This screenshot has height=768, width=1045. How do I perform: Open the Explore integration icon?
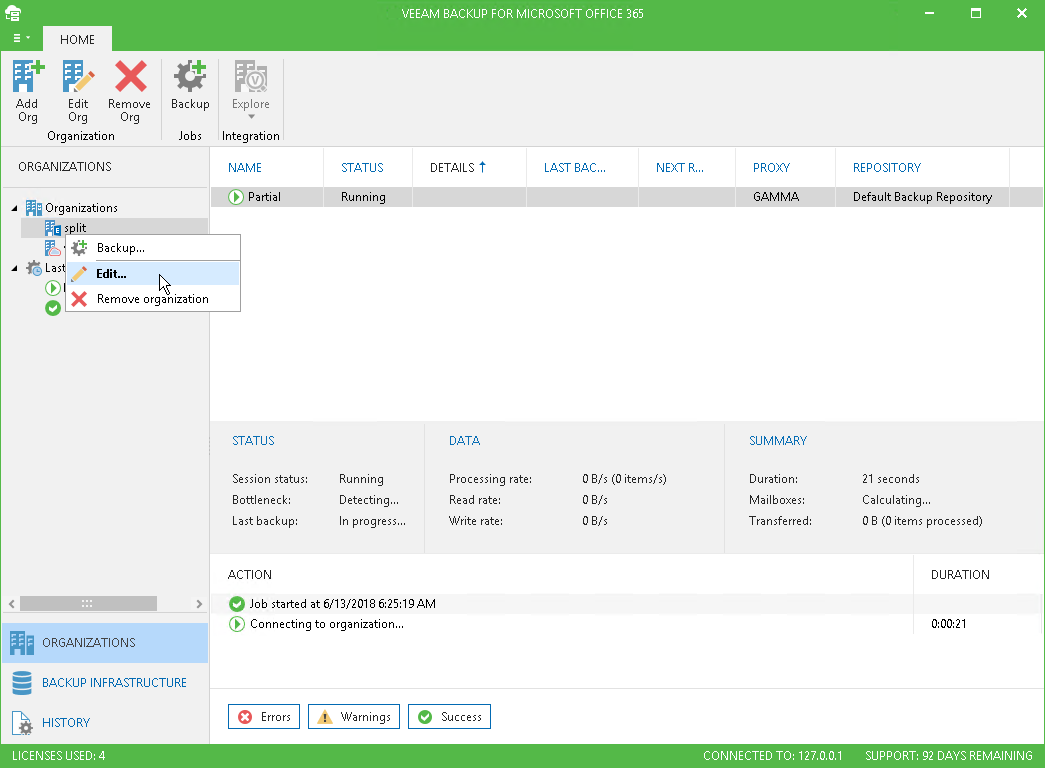(251, 76)
